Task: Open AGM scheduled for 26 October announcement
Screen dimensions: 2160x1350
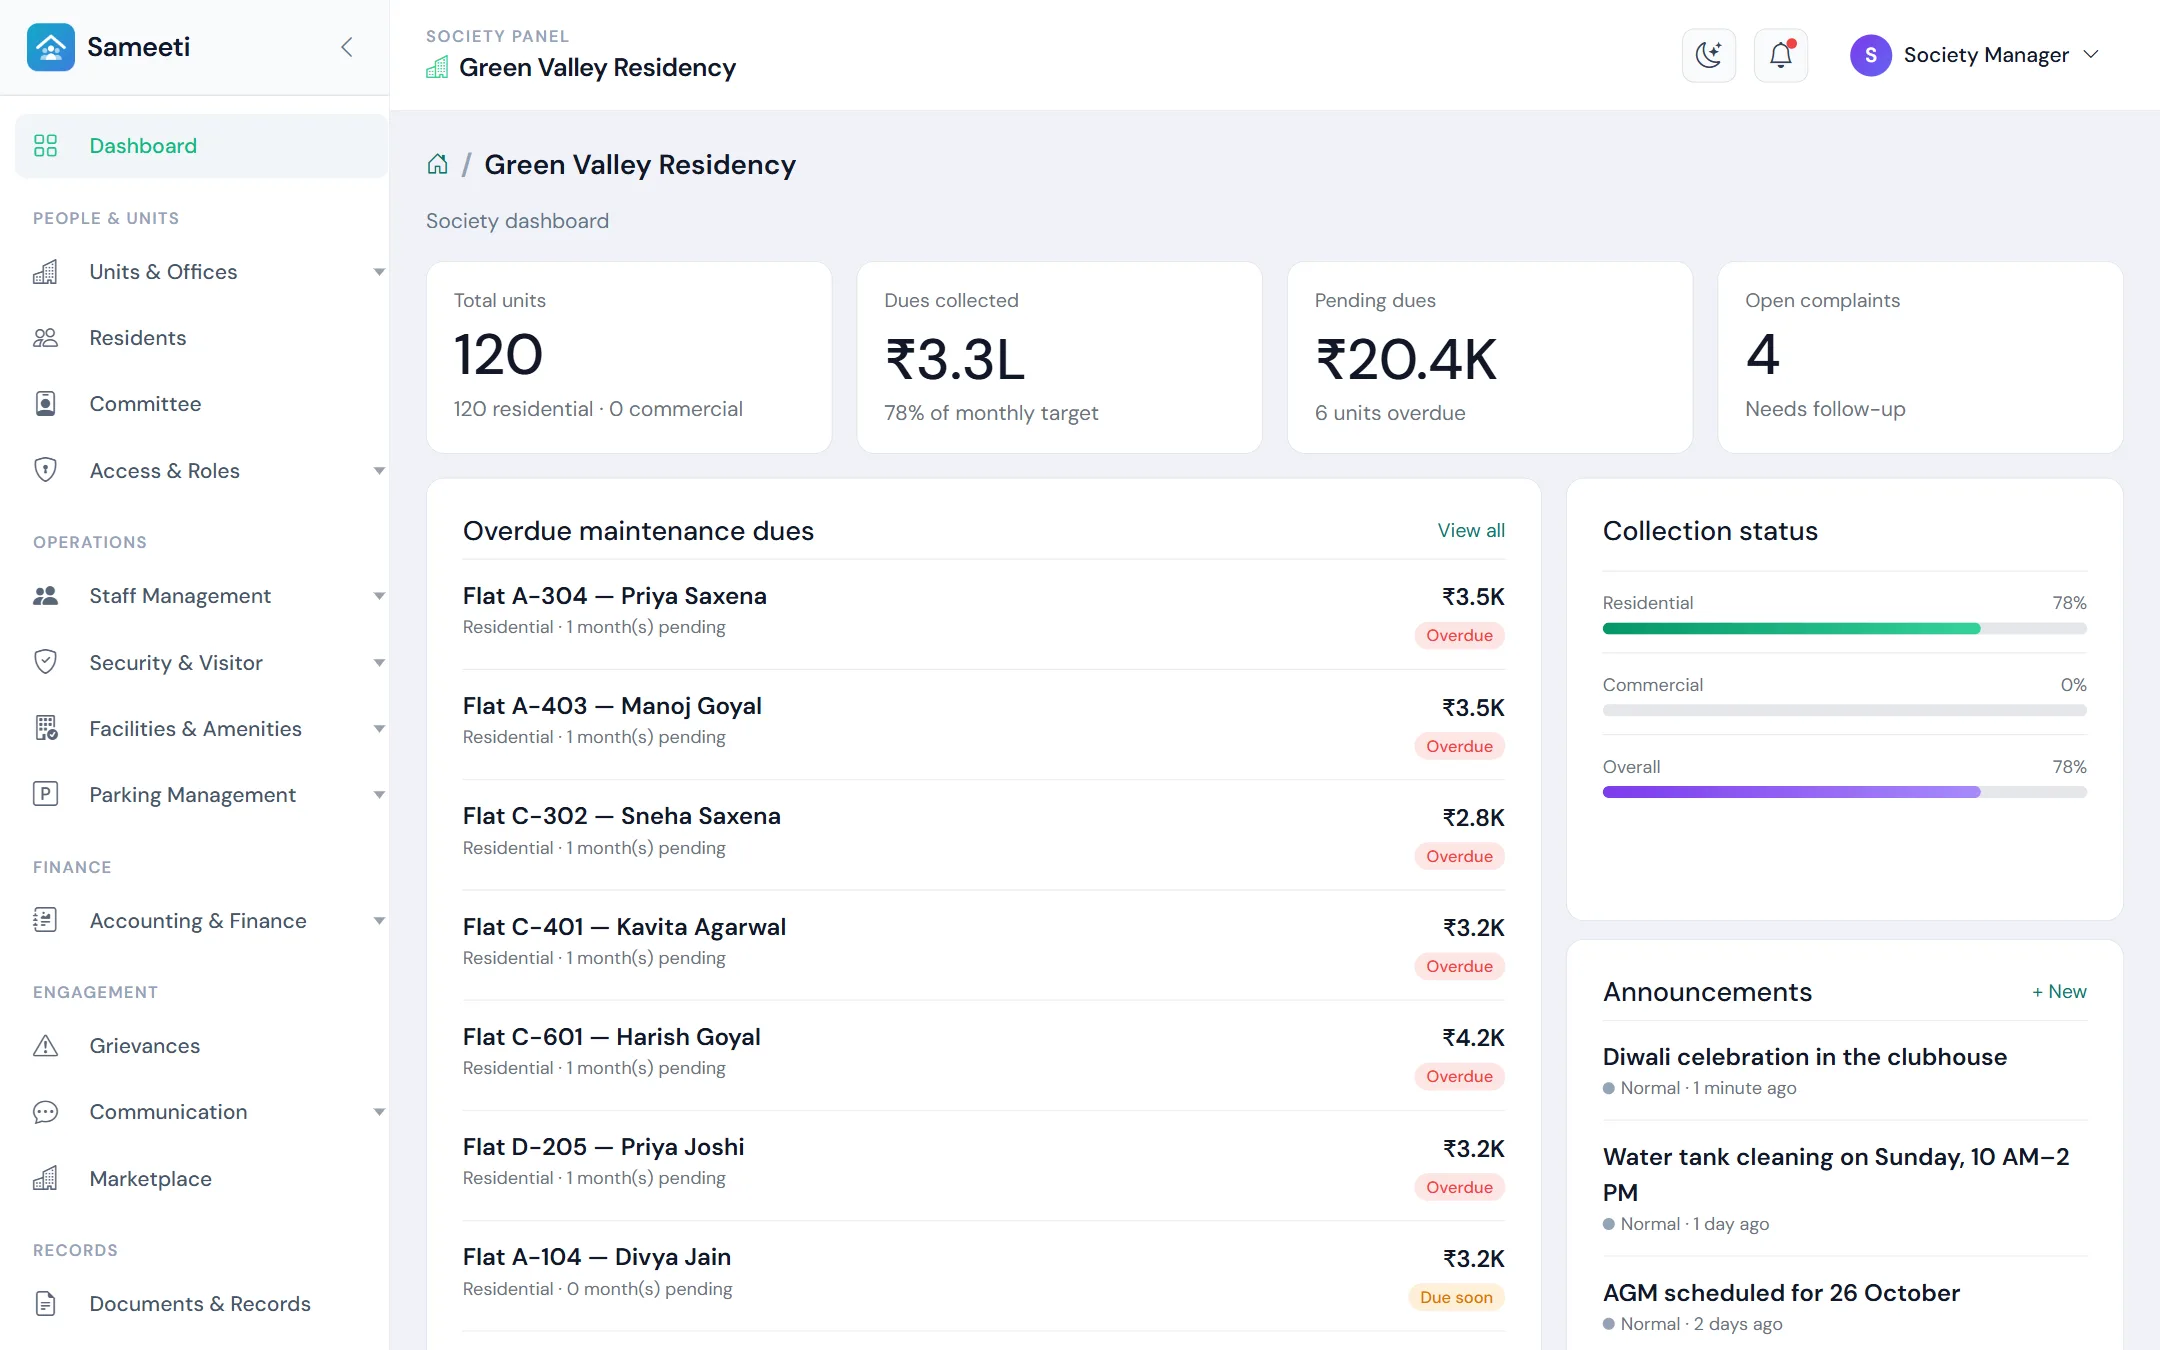Action: coord(1781,1293)
